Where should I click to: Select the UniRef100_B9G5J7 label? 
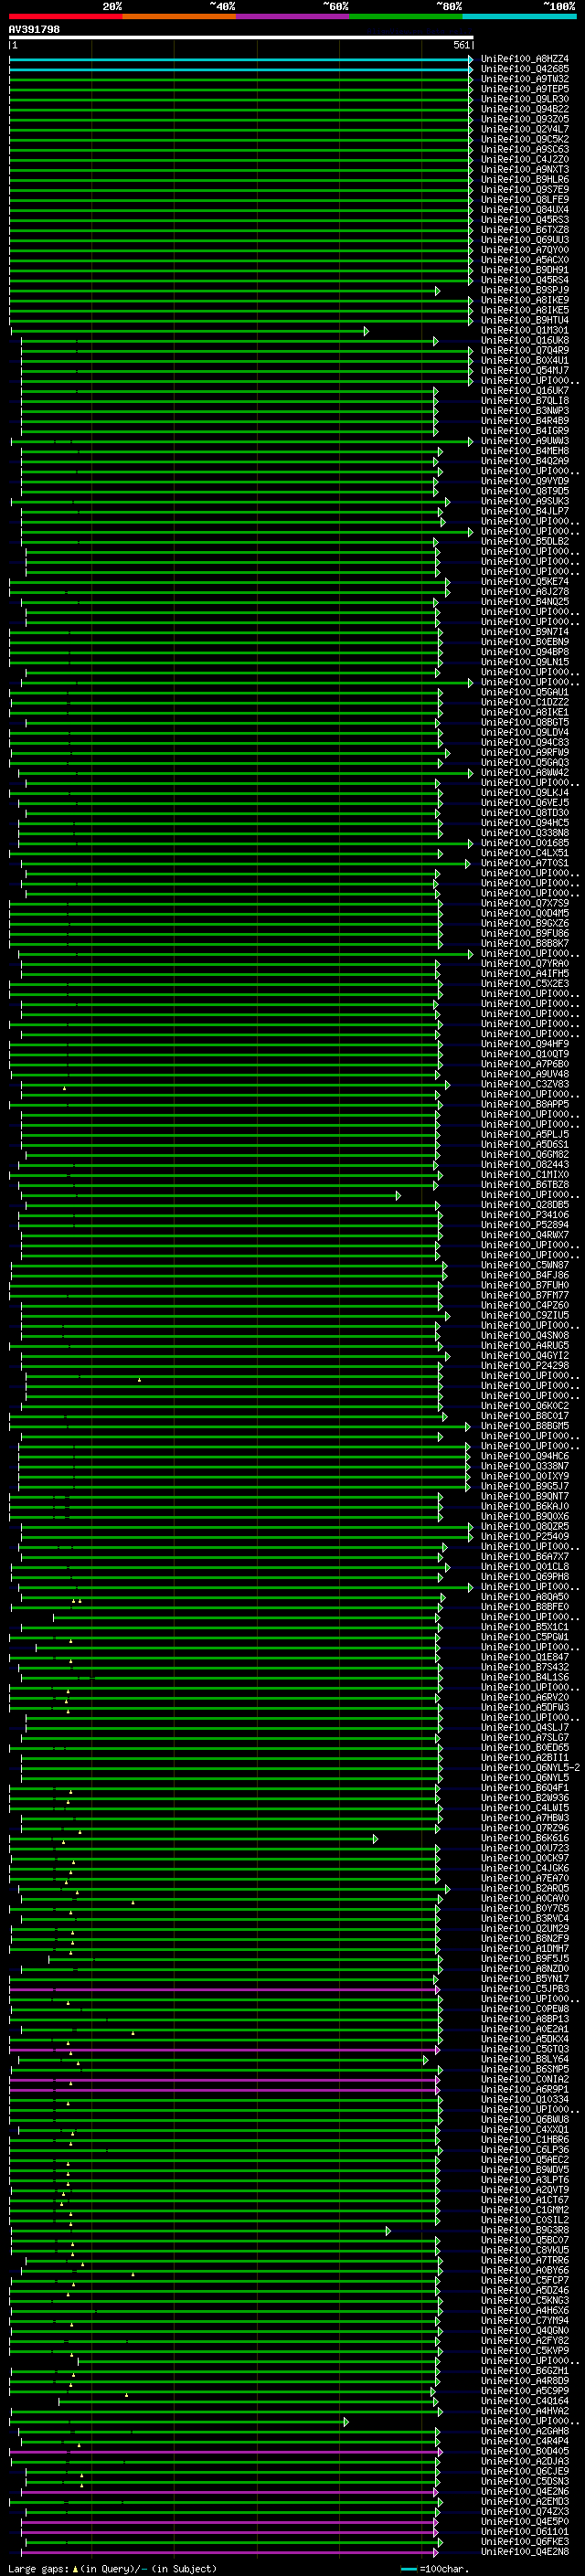[x=525, y=1486]
